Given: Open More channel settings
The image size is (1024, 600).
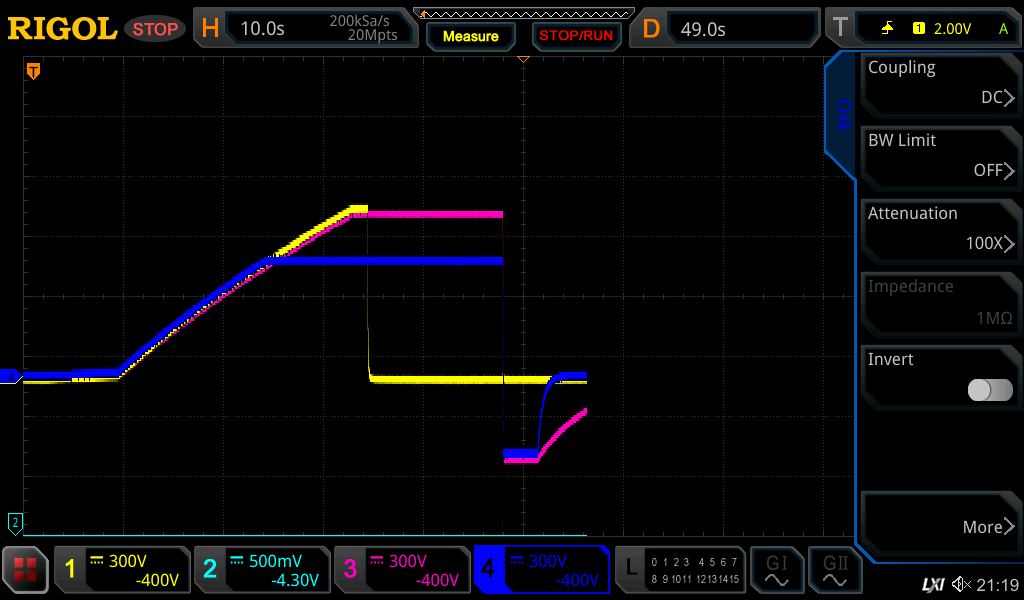Looking at the screenshot, I should (940, 526).
